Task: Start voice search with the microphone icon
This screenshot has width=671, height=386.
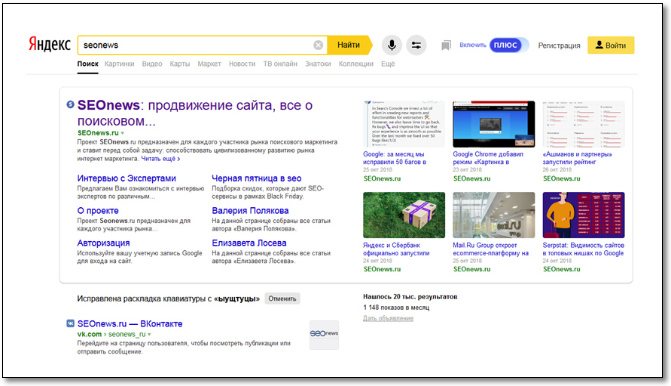Action: [392, 45]
